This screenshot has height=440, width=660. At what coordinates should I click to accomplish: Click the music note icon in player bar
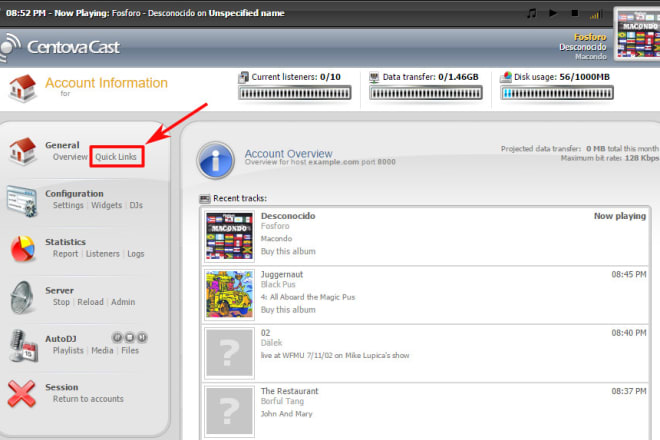pos(532,13)
